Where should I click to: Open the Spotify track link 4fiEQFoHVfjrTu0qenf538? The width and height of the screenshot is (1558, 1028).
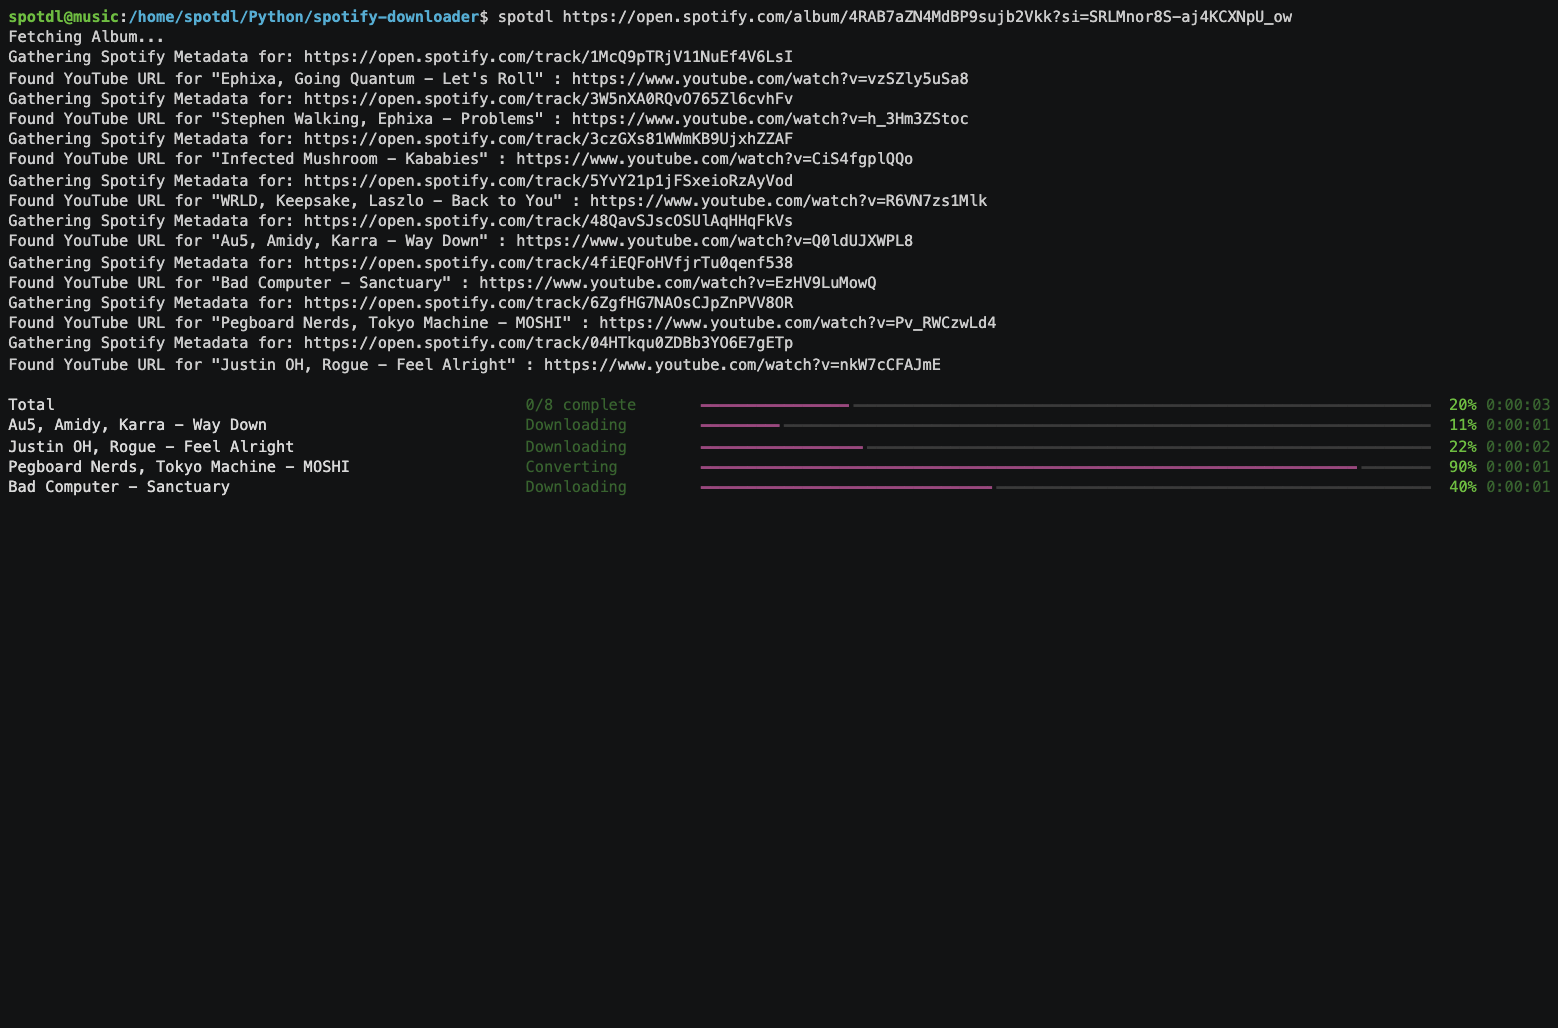coord(548,263)
